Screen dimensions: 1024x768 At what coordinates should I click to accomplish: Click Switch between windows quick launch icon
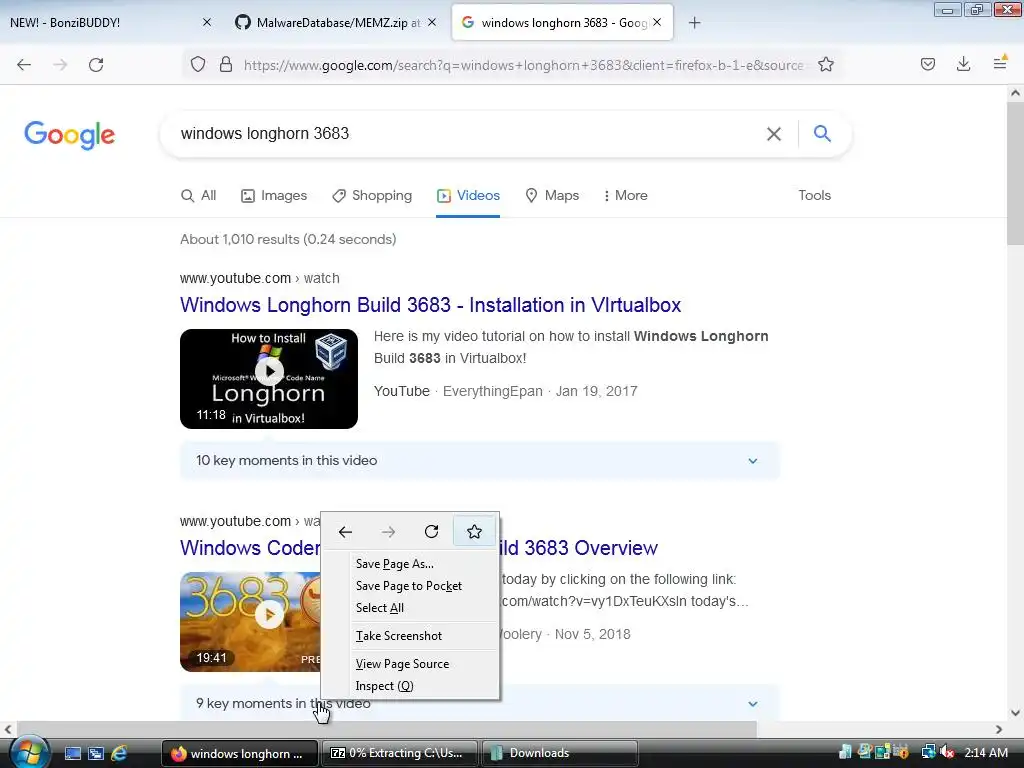[x=96, y=754]
